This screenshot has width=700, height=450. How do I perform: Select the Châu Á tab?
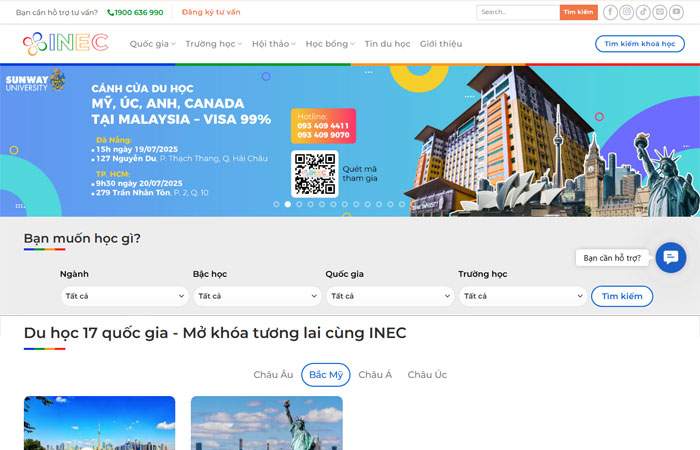click(x=375, y=375)
